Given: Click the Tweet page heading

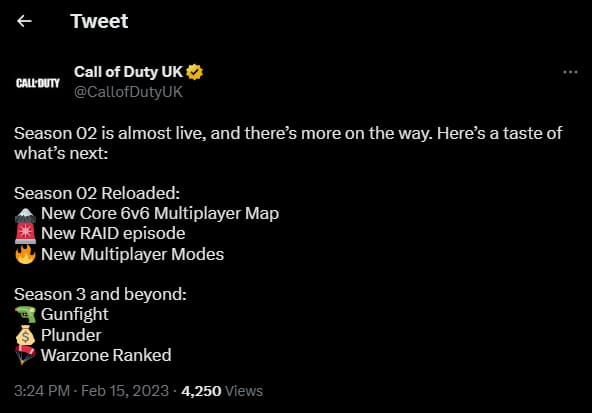Looking at the screenshot, I should [x=99, y=21].
